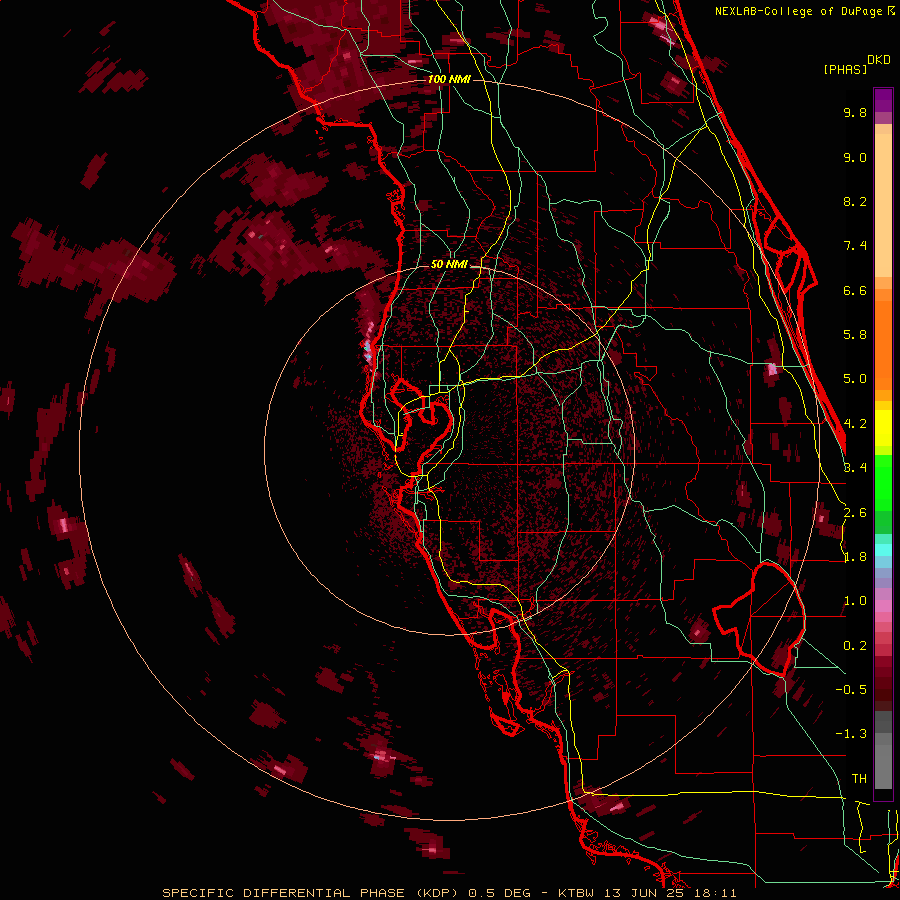900x900 pixels.
Task: Click the 4.2 legend value
Action: click(x=855, y=424)
